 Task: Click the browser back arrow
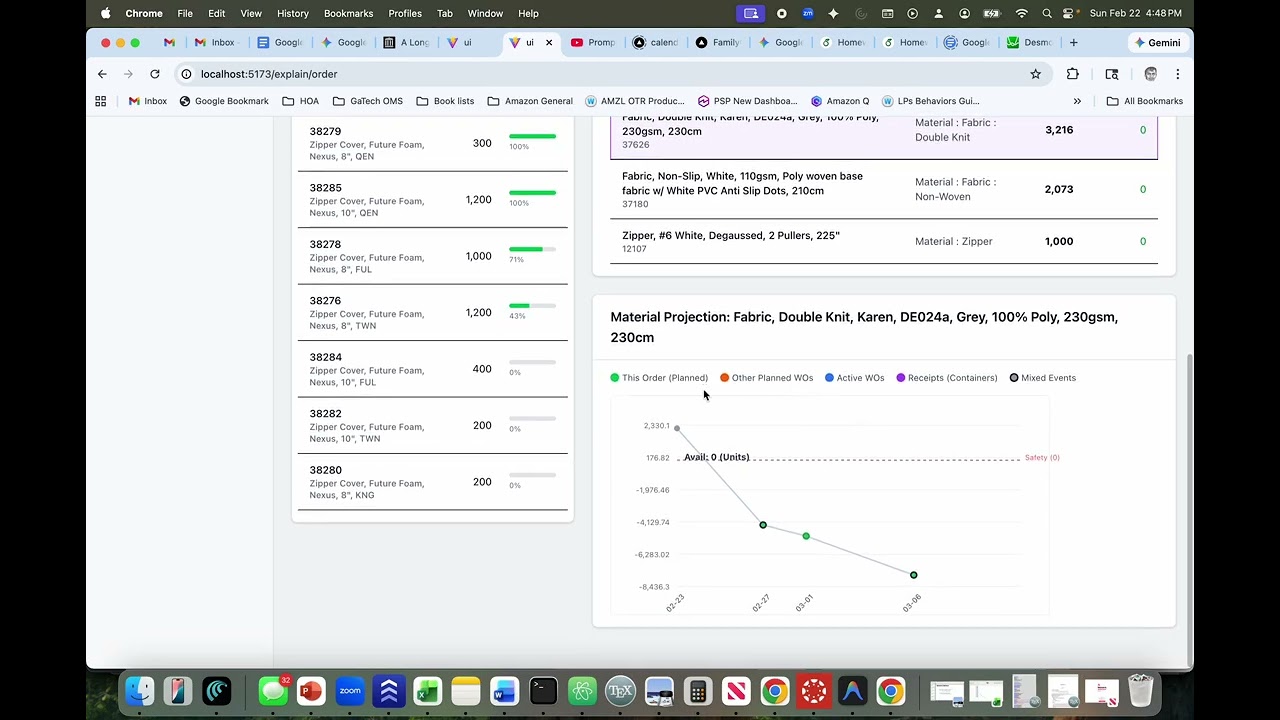click(102, 74)
